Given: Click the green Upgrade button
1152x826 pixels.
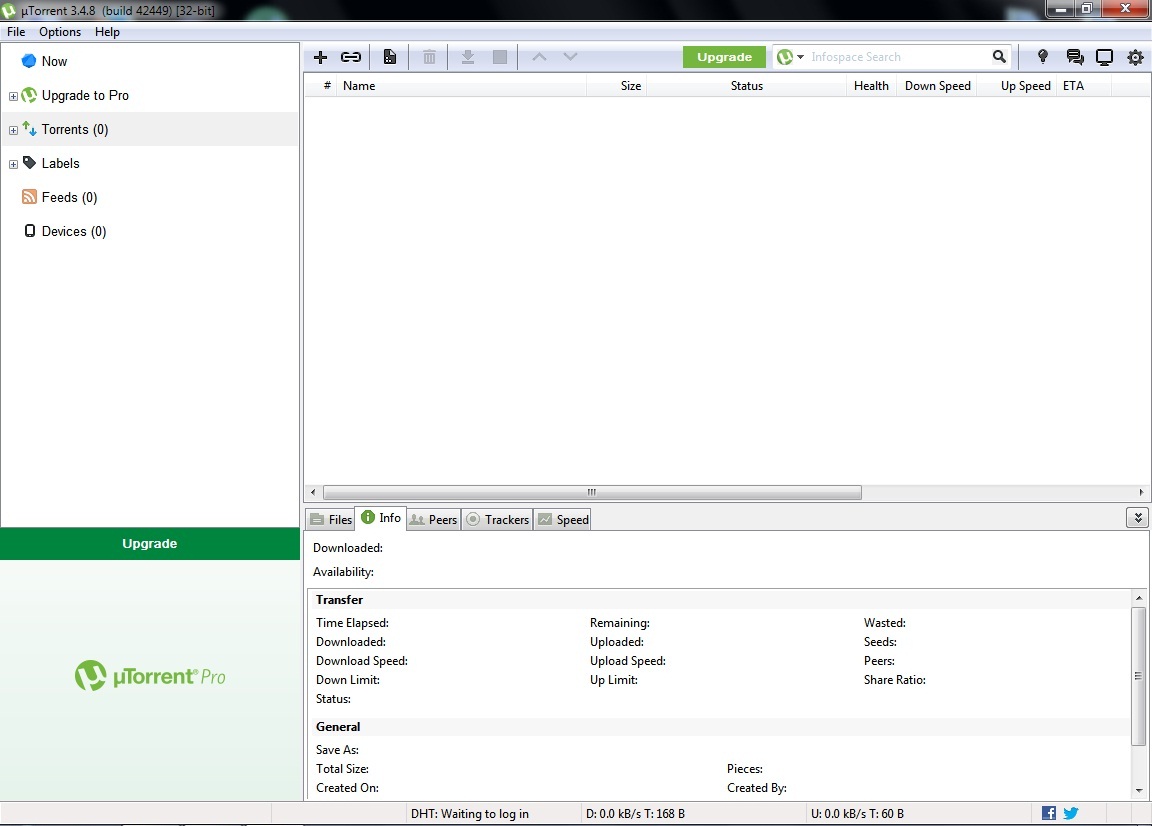Looking at the screenshot, I should 724,57.
